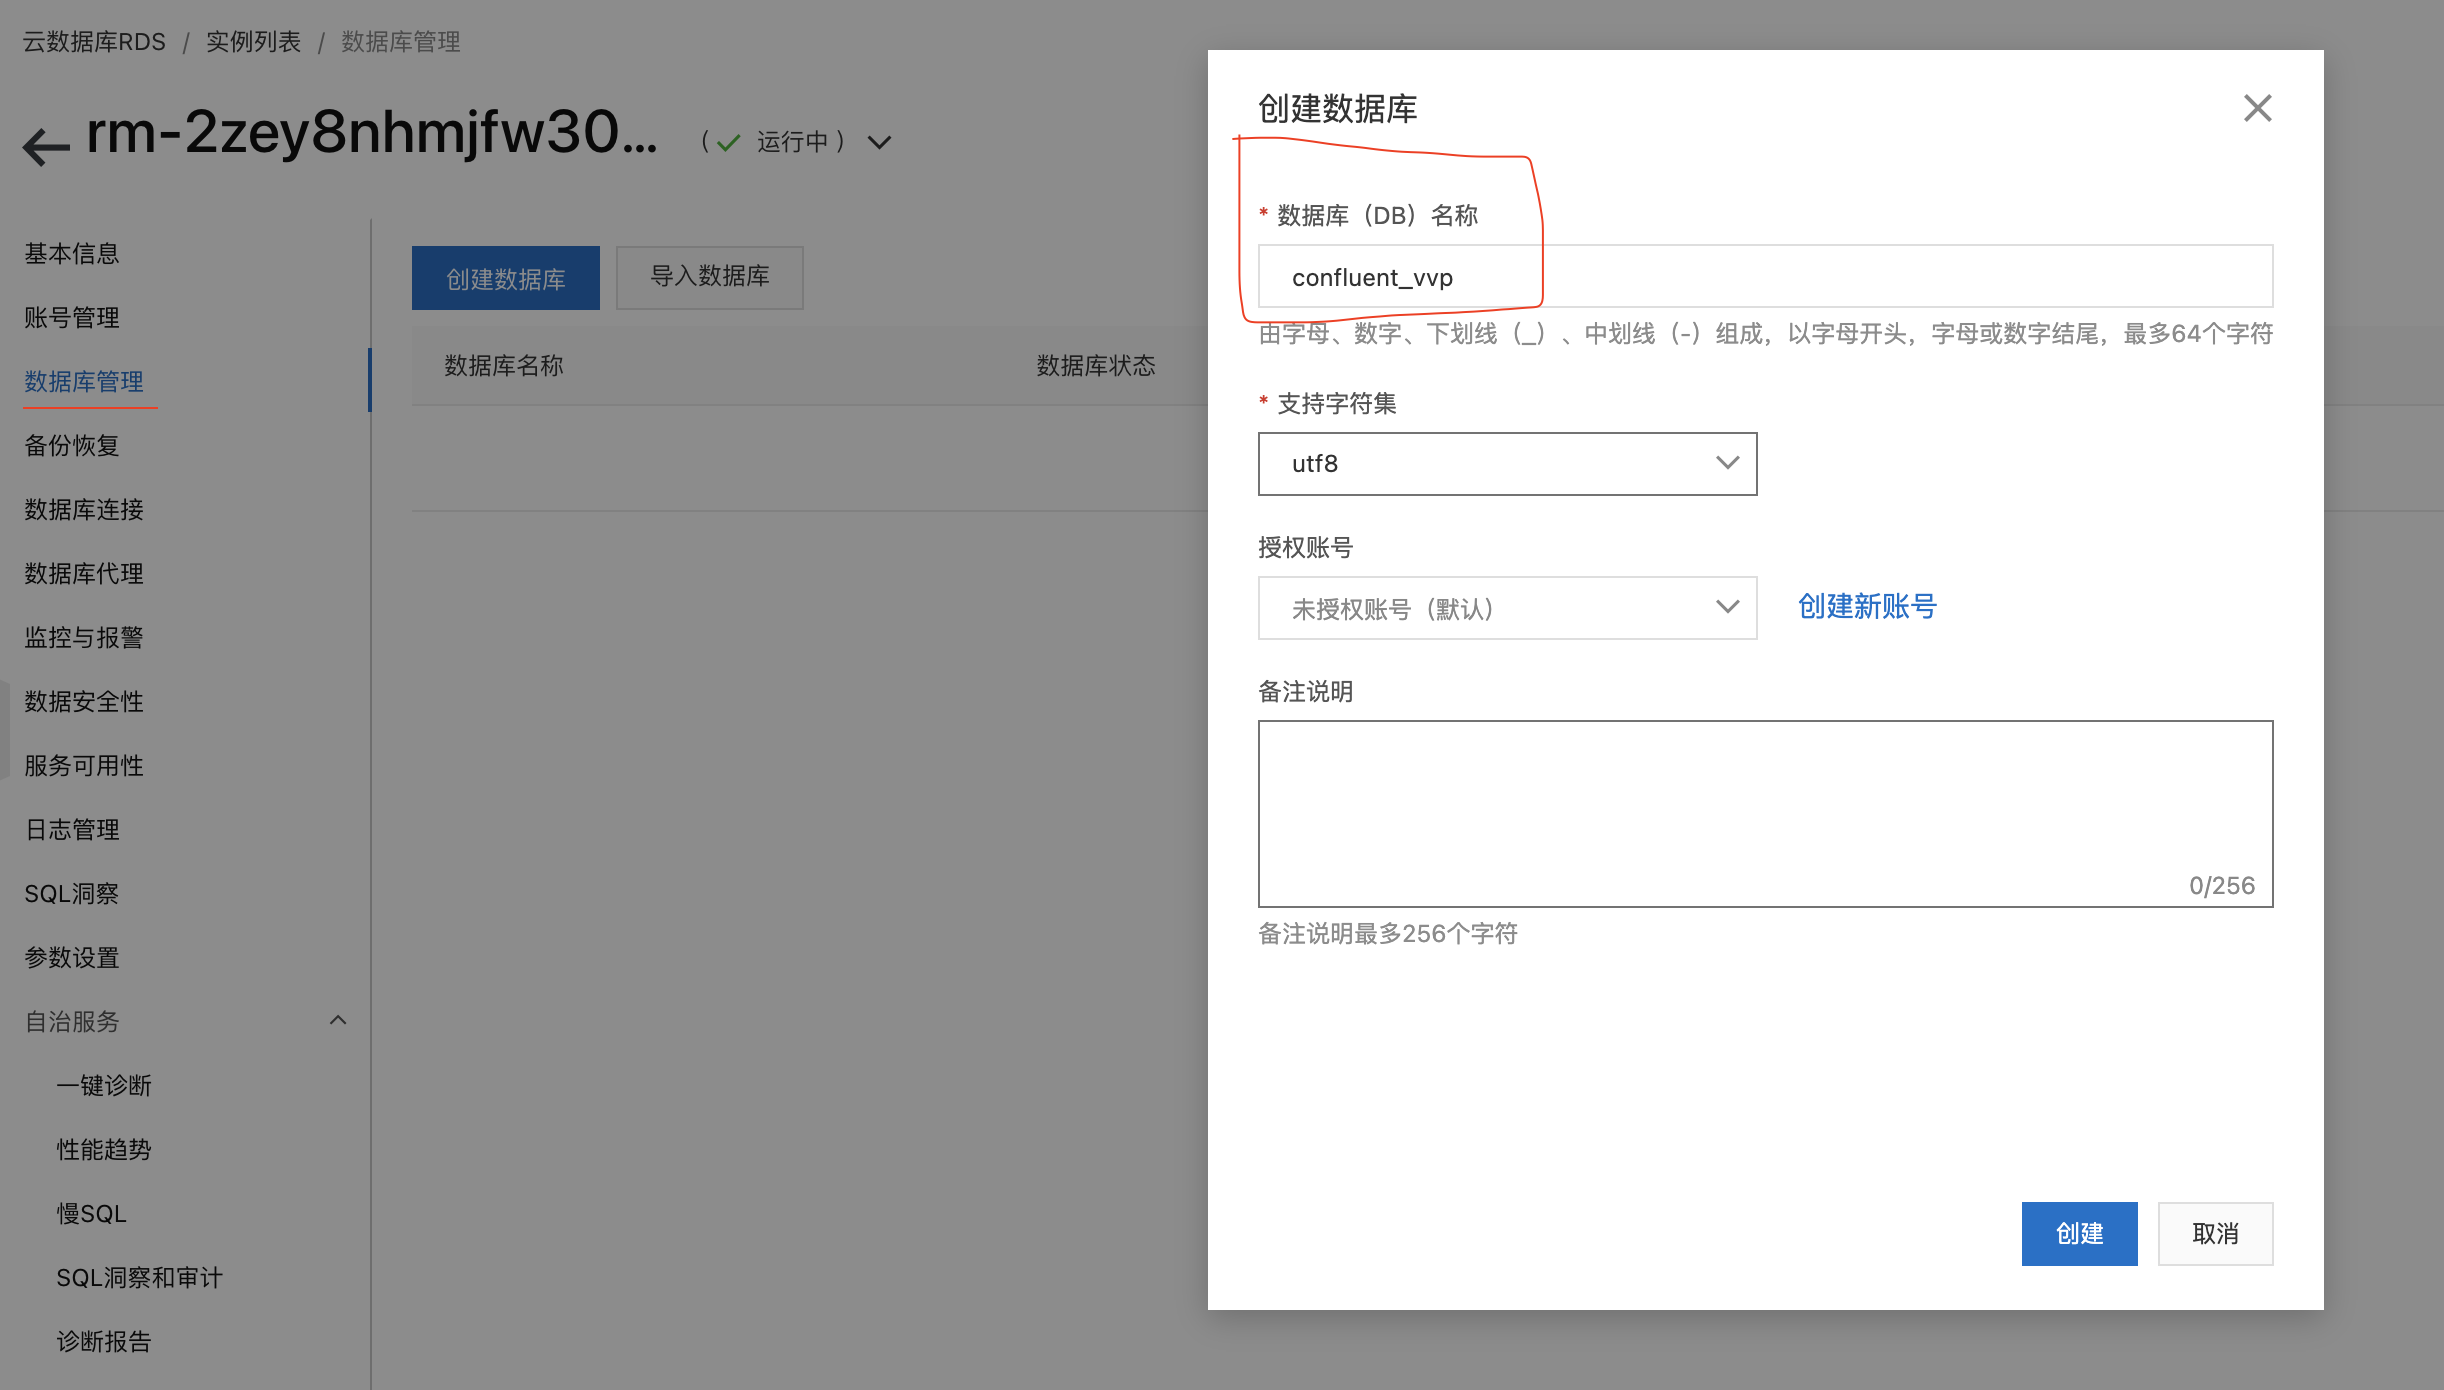Click the back arrow beside instance name

(46, 147)
